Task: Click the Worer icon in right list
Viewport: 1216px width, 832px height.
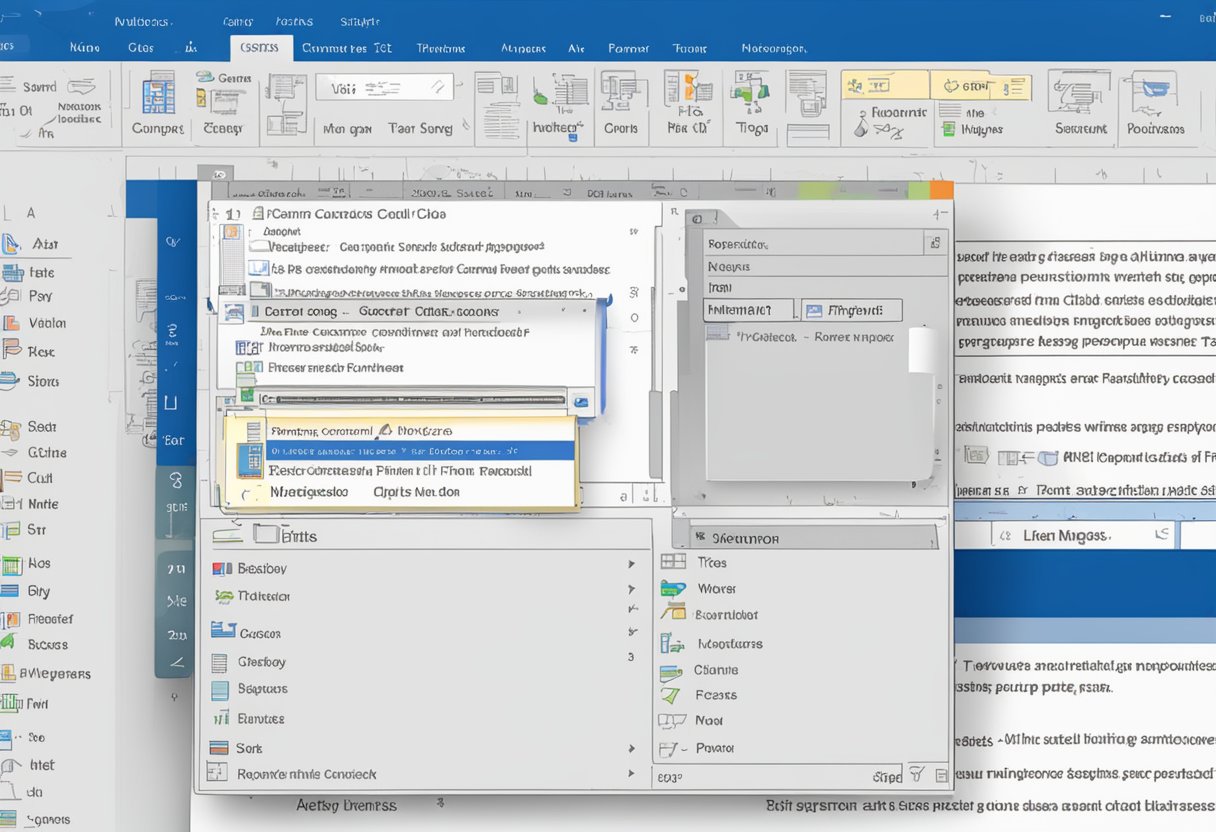Action: pos(674,588)
